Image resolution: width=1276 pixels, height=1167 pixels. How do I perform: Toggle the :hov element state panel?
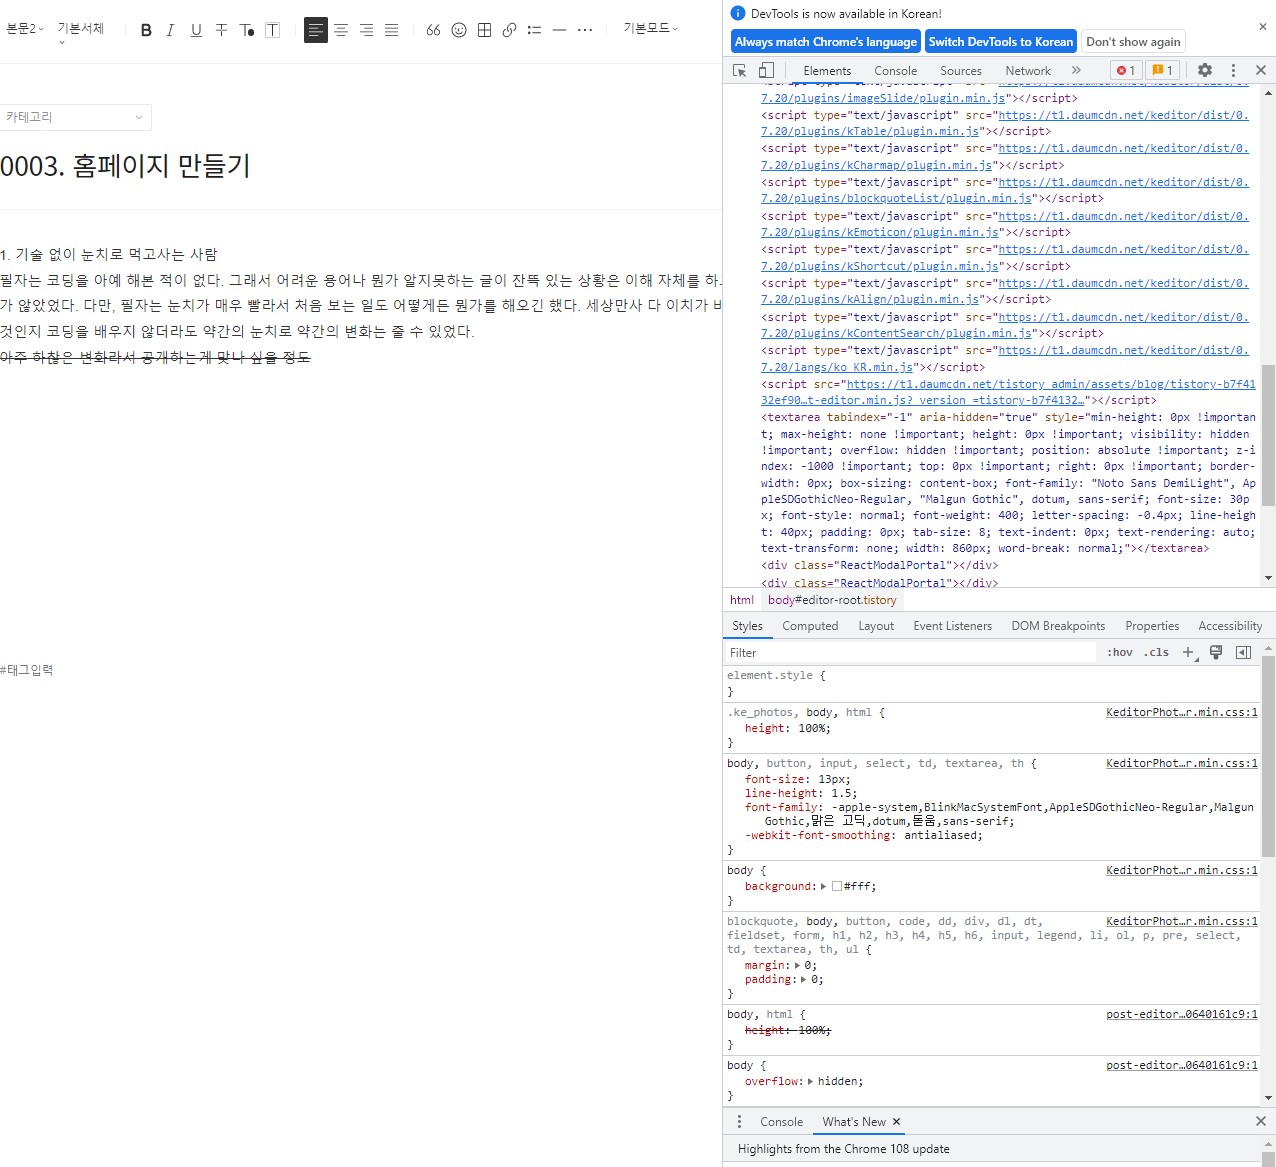[x=1119, y=652]
